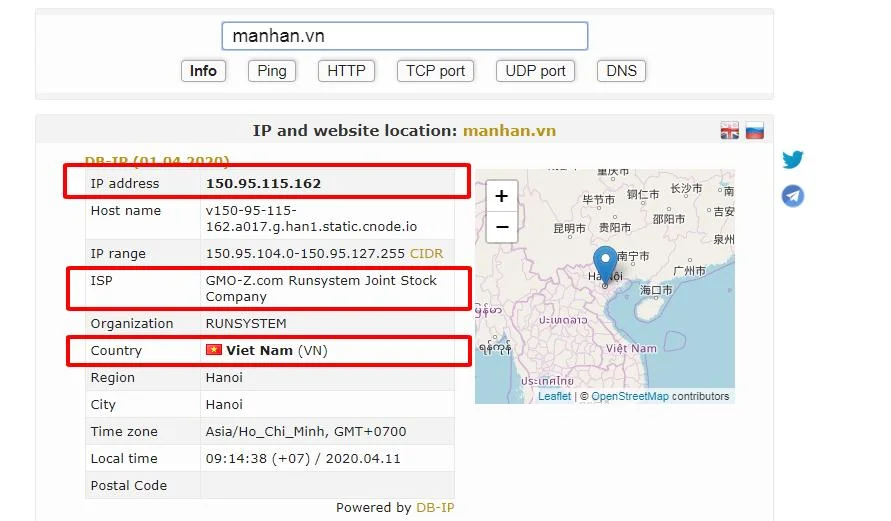Image resolution: width=891 pixels, height=521 pixels.
Task: Select the UDP port check button
Action: point(535,71)
